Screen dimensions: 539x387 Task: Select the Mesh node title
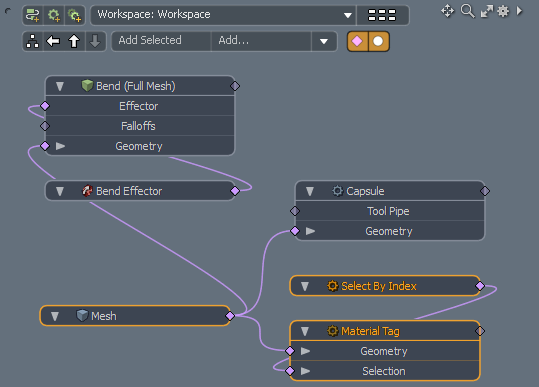[x=103, y=316]
